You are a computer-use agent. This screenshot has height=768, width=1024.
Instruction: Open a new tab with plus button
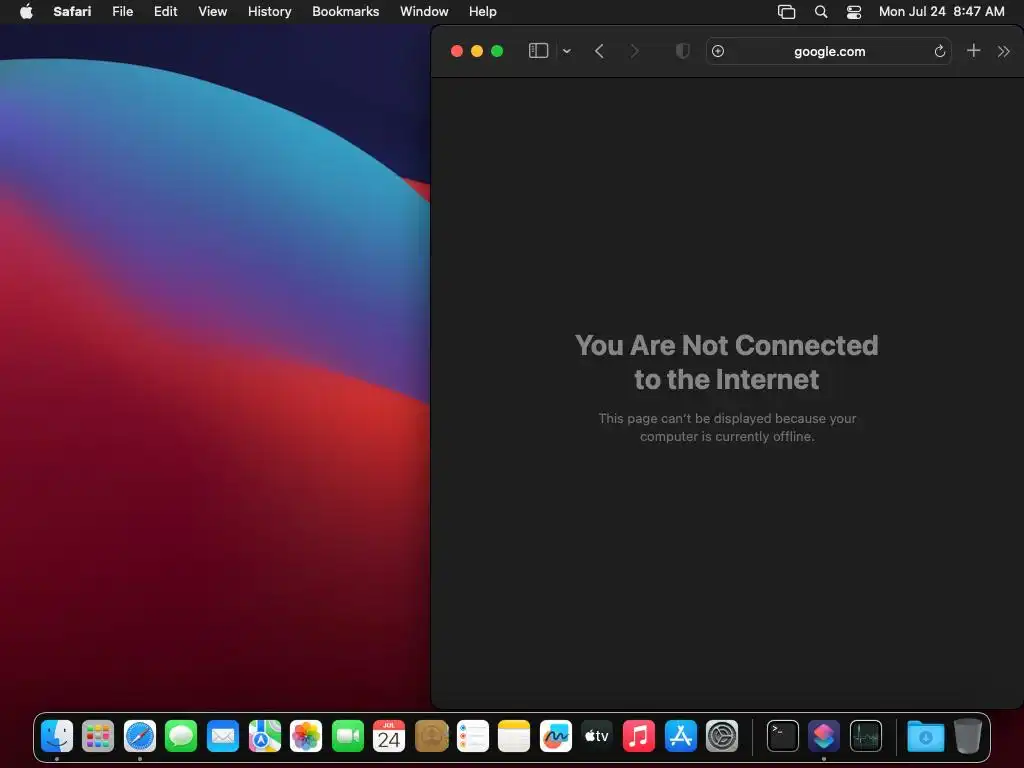pos(973,50)
